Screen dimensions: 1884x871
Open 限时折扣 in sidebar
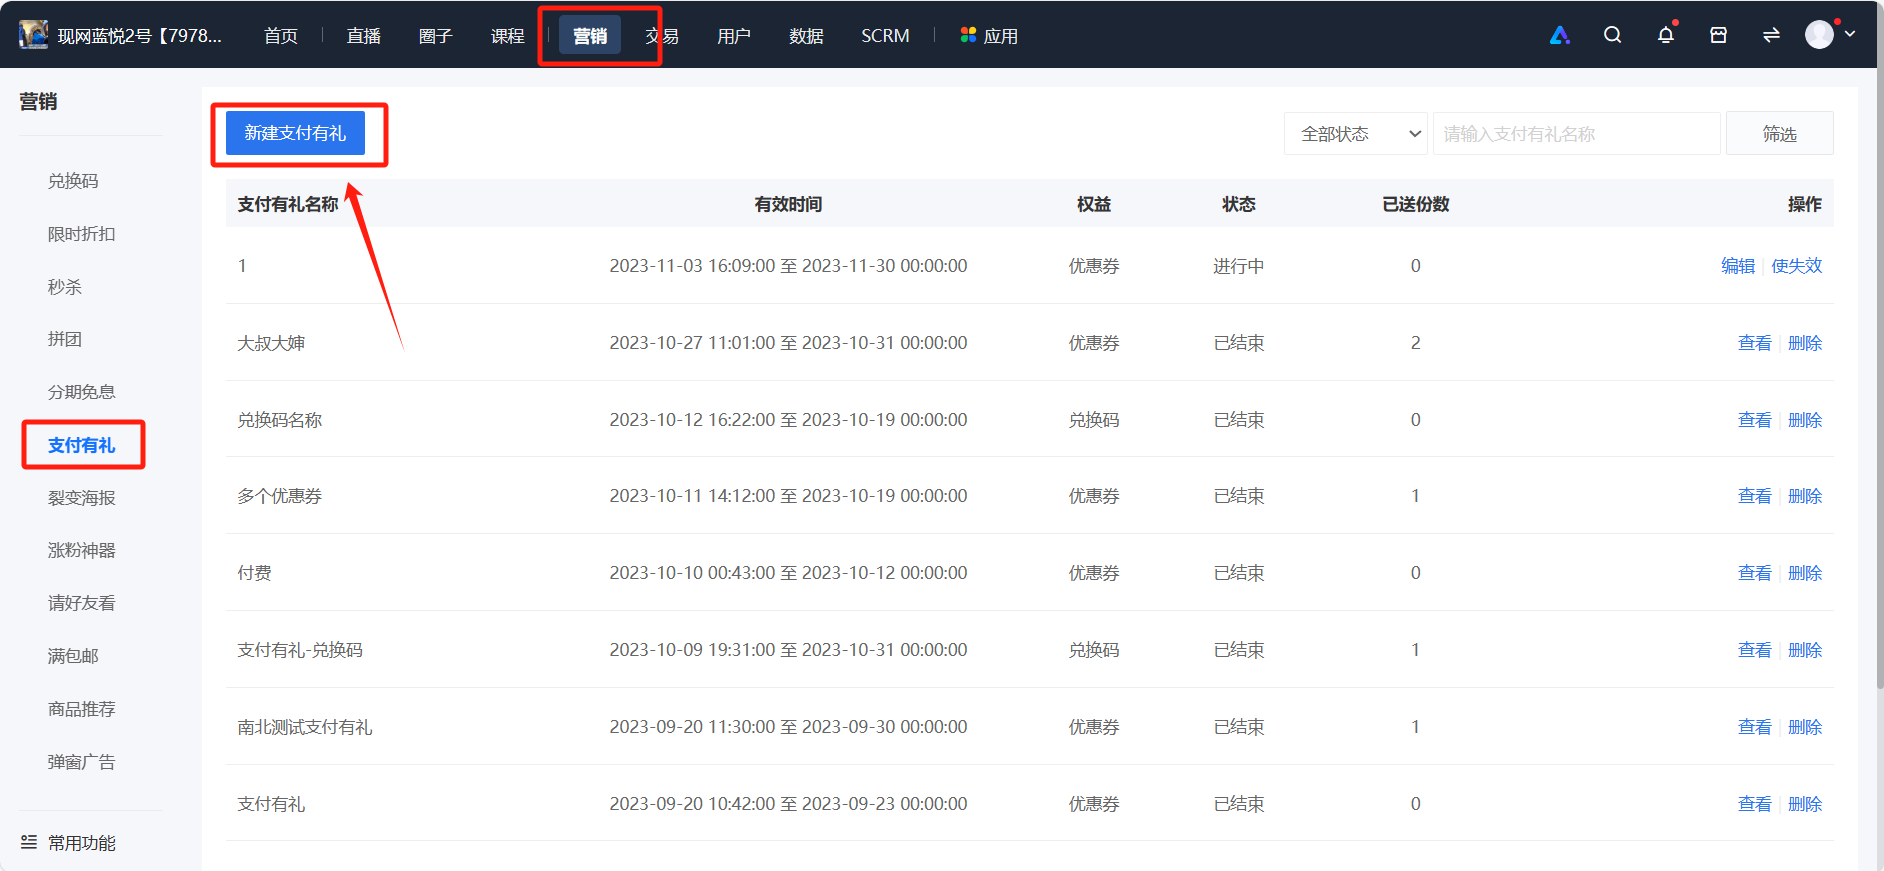pos(82,234)
